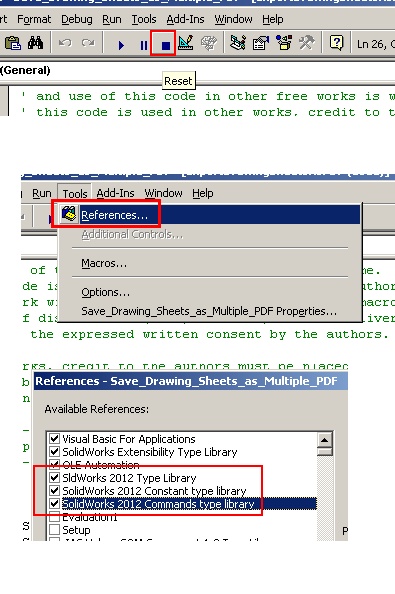Viewport: 395px width, 594px height.
Task: Toggle SolidWorks 2012 Commands type library checkbox
Action: [x=55, y=503]
